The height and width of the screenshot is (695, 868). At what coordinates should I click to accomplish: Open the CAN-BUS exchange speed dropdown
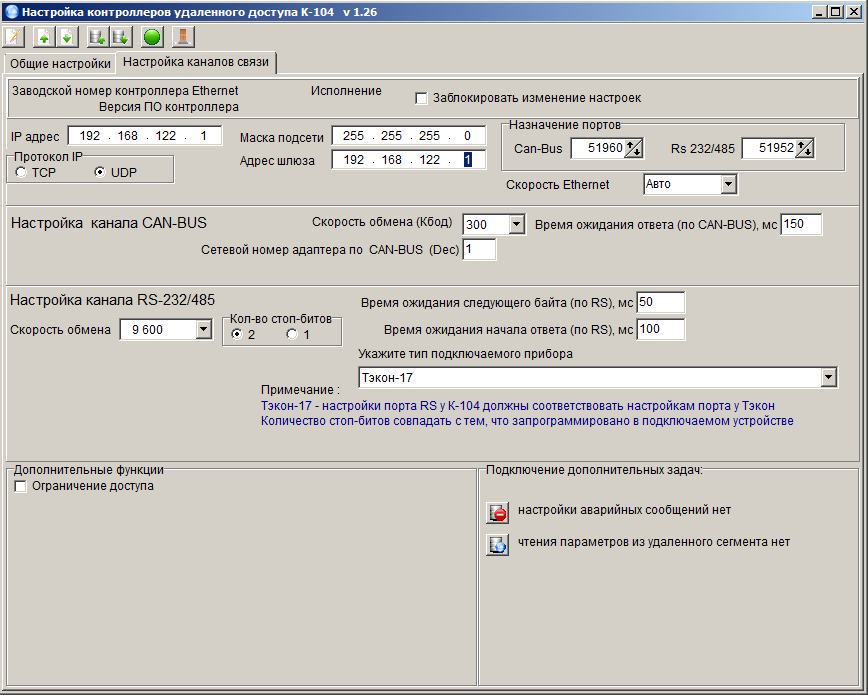point(516,224)
